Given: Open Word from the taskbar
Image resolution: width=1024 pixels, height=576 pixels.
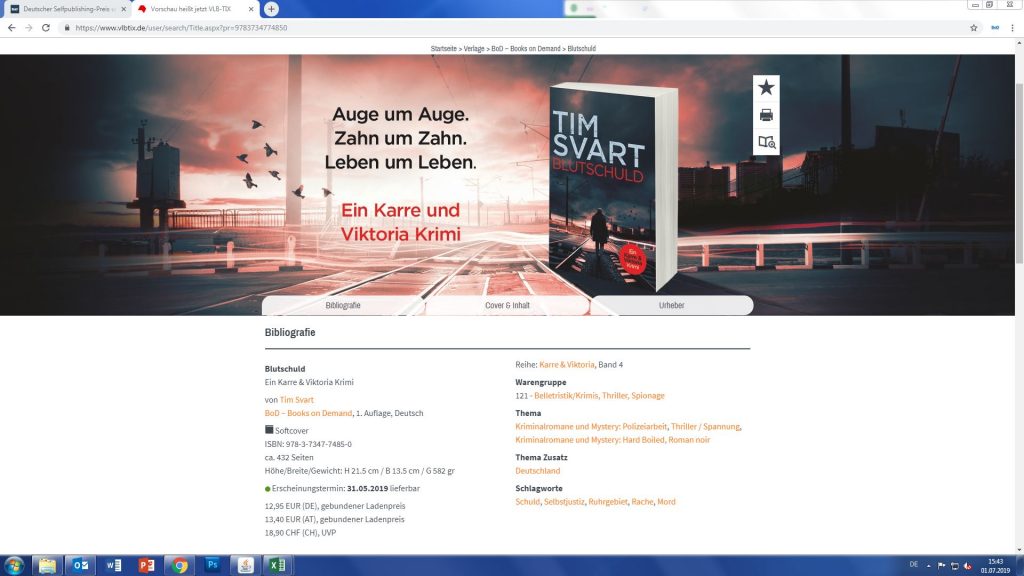Looking at the screenshot, I should coord(114,566).
